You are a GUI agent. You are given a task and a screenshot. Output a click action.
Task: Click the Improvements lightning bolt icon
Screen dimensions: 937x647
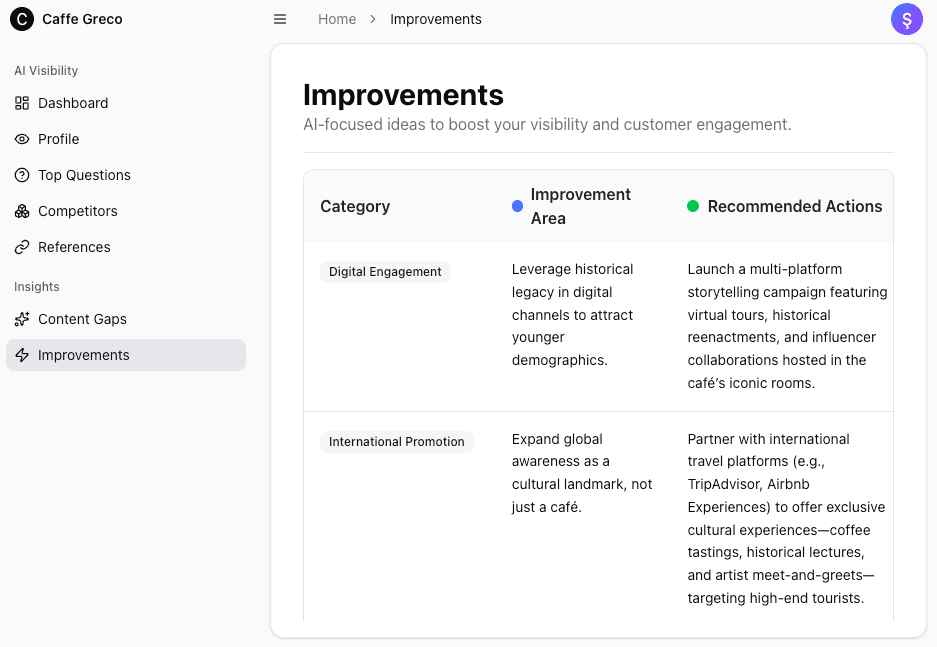coord(22,355)
